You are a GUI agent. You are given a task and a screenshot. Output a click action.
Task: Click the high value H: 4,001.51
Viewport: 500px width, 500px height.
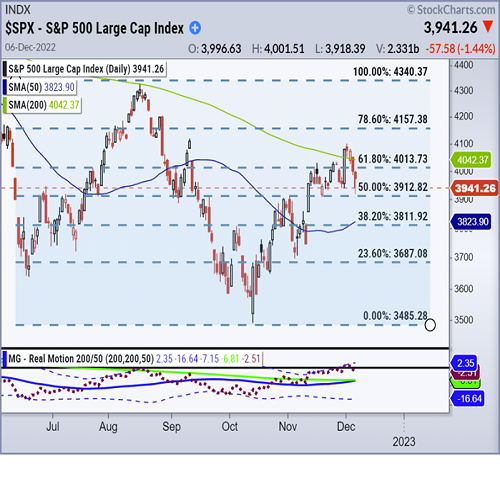[278, 49]
